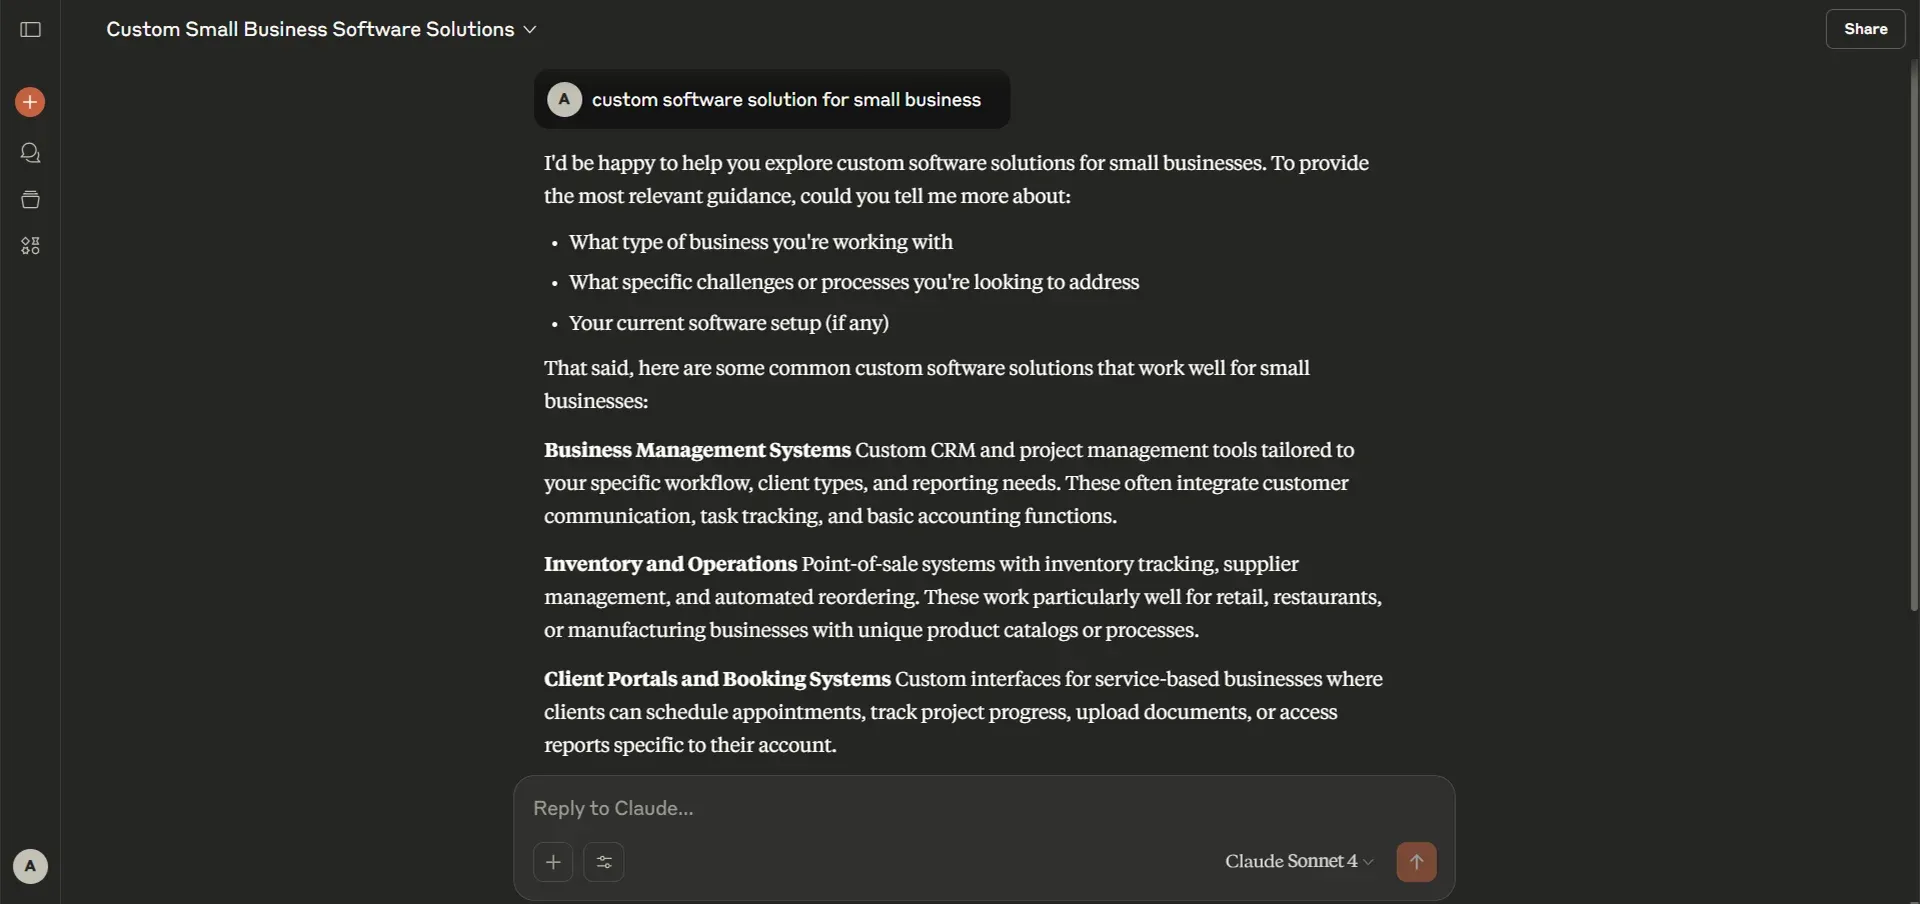Click the user profile avatar at the bottom of the sidebar
1920x904 pixels.
click(x=30, y=866)
